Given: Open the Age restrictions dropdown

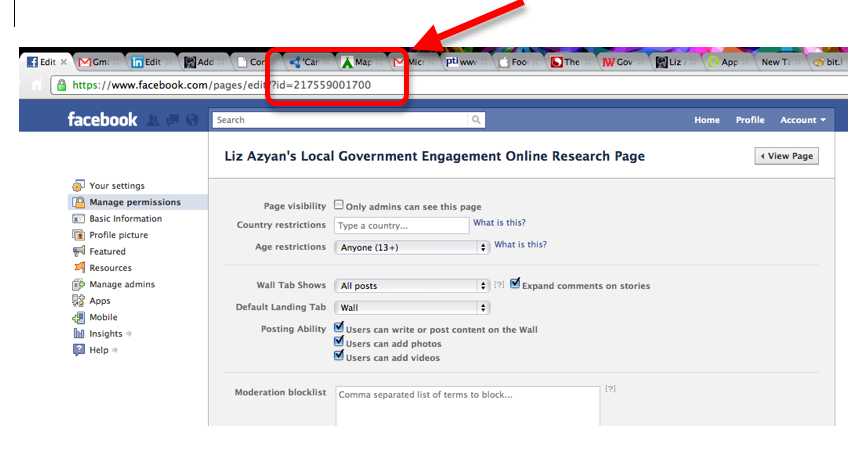Looking at the screenshot, I should (411, 247).
